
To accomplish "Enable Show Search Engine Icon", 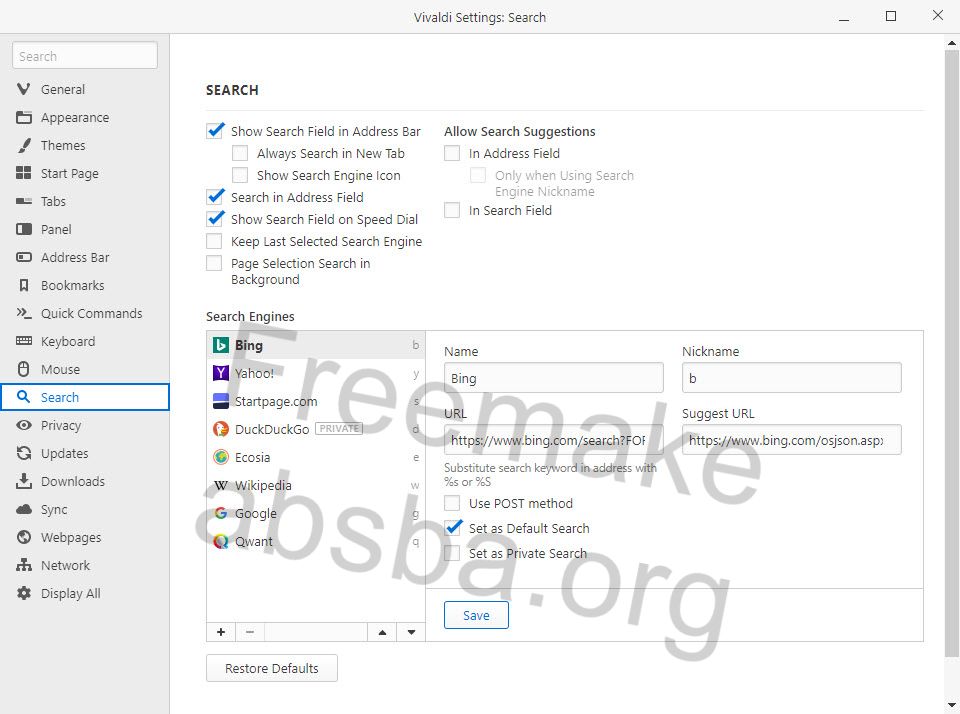I will [x=240, y=175].
